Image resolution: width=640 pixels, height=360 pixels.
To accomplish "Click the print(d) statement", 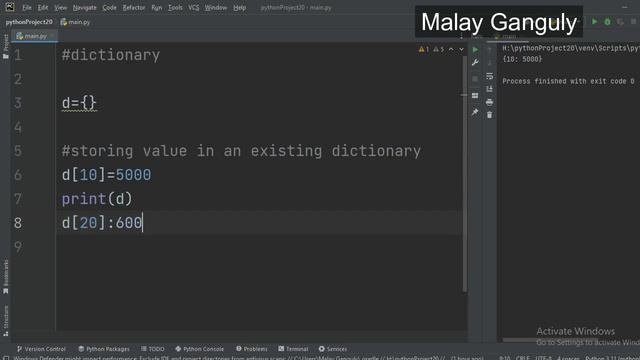I will coord(97,199).
